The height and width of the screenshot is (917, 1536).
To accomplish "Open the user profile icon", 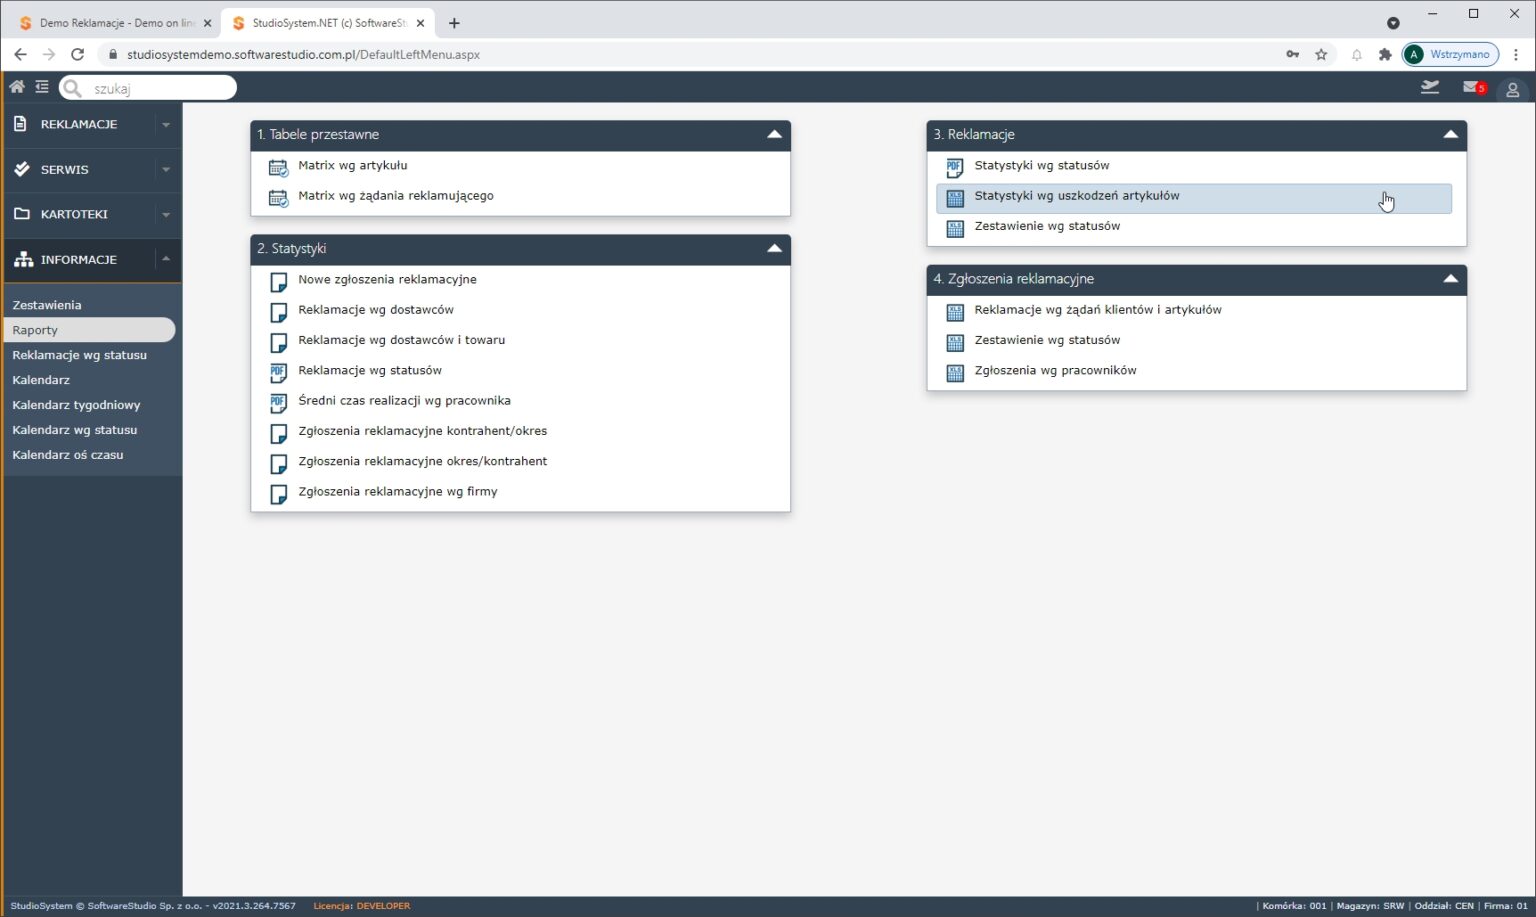I will pos(1512,89).
